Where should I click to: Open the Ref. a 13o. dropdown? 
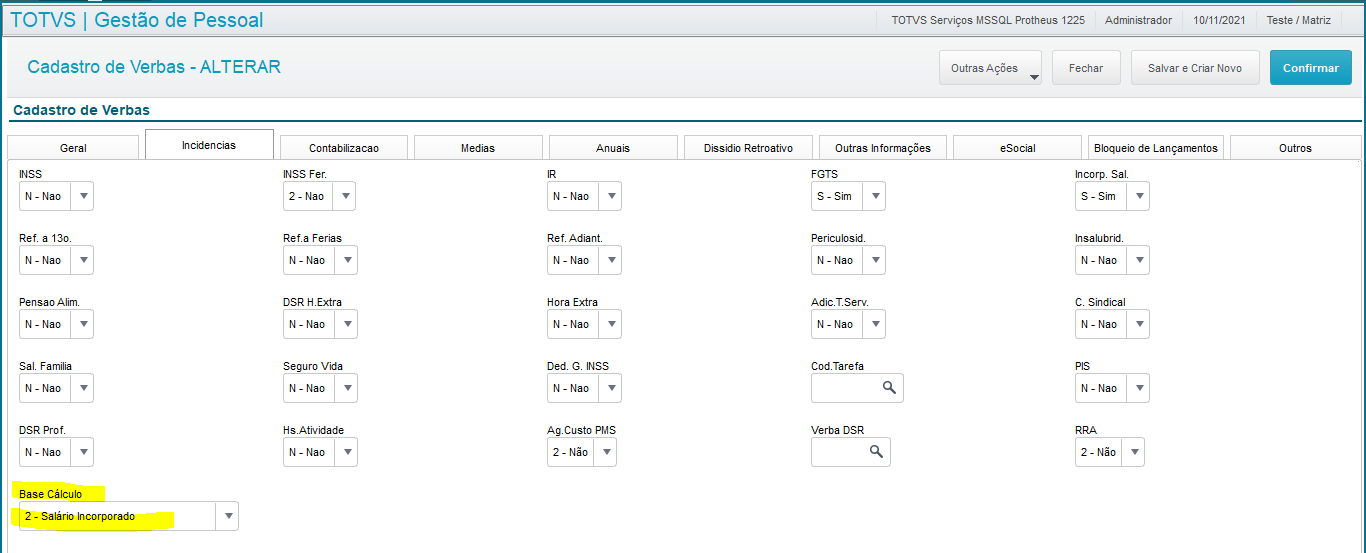(82, 260)
